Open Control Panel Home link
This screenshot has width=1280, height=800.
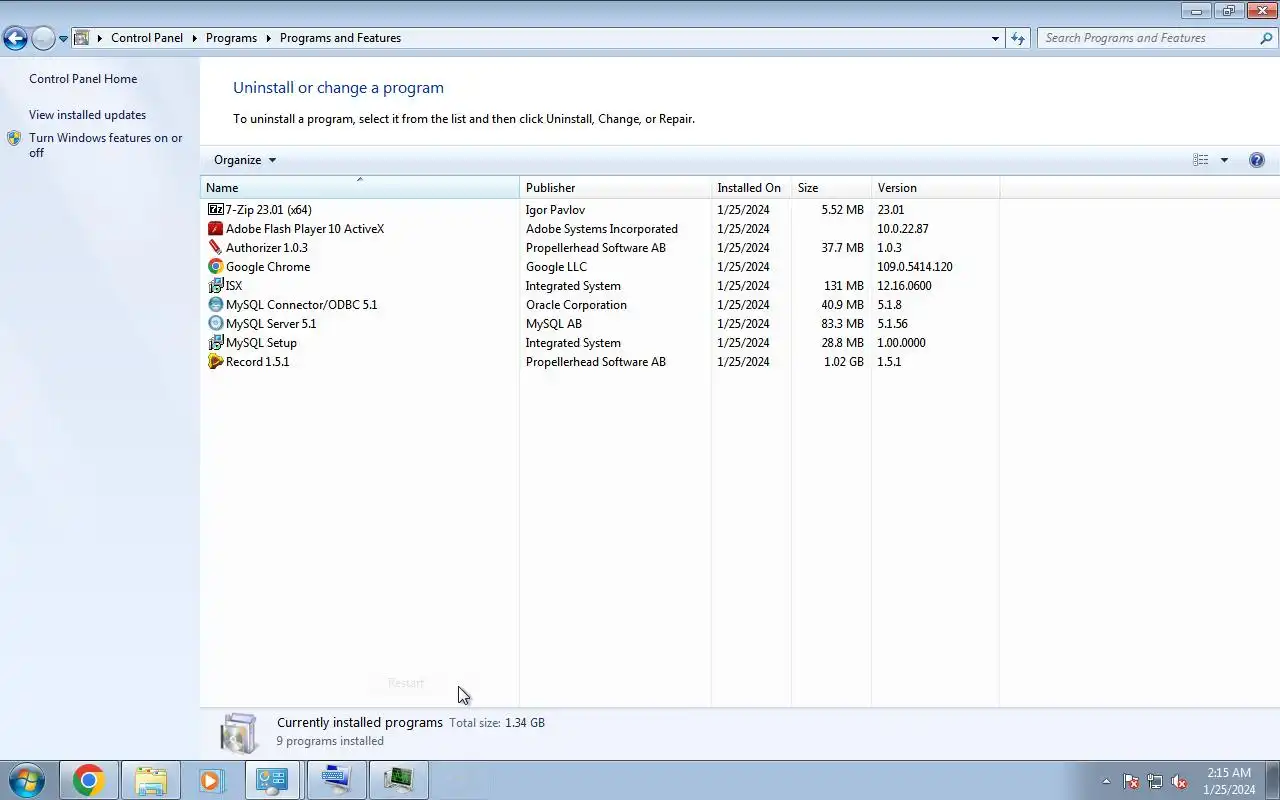coord(83,79)
